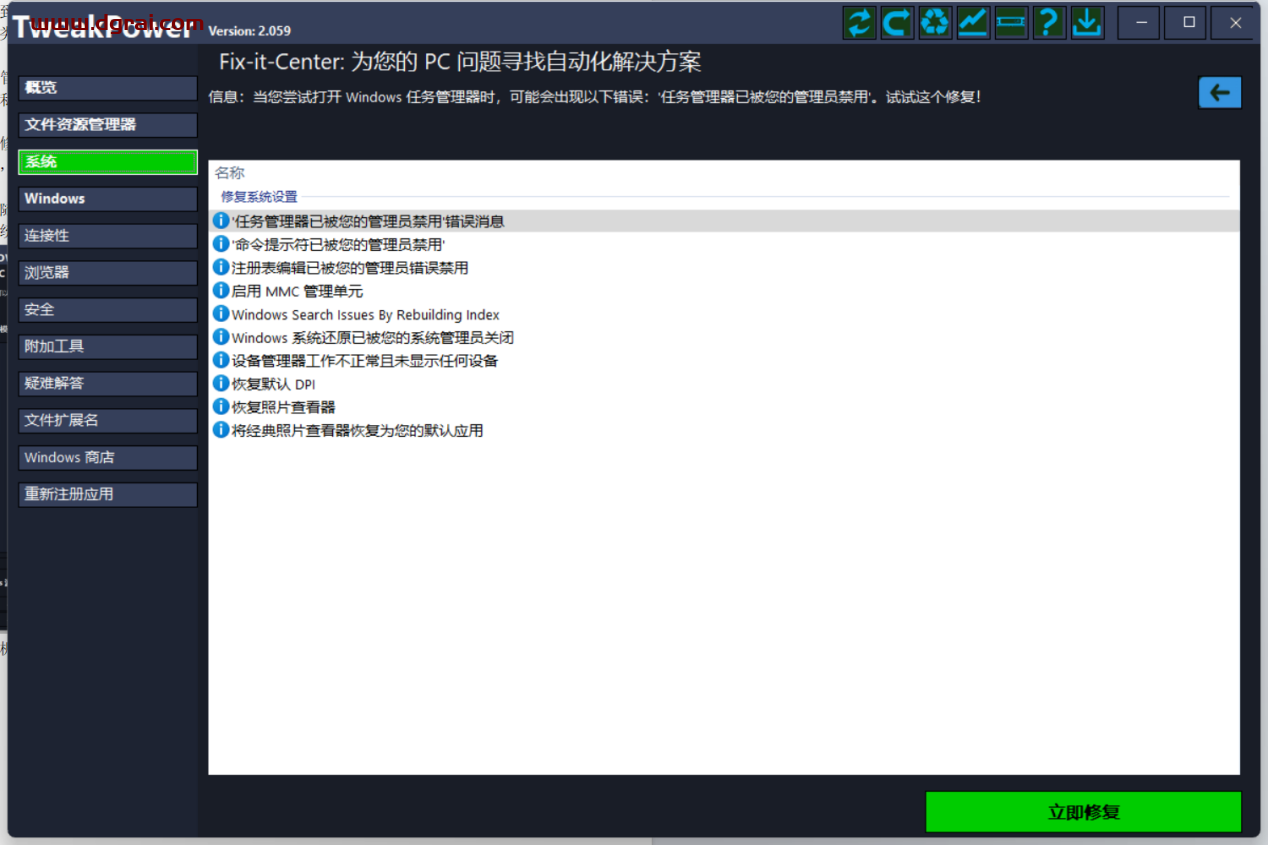Image resolution: width=1268 pixels, height=845 pixels.
Task: Open the Windows 商店 sidebar section
Action: pos(108,458)
